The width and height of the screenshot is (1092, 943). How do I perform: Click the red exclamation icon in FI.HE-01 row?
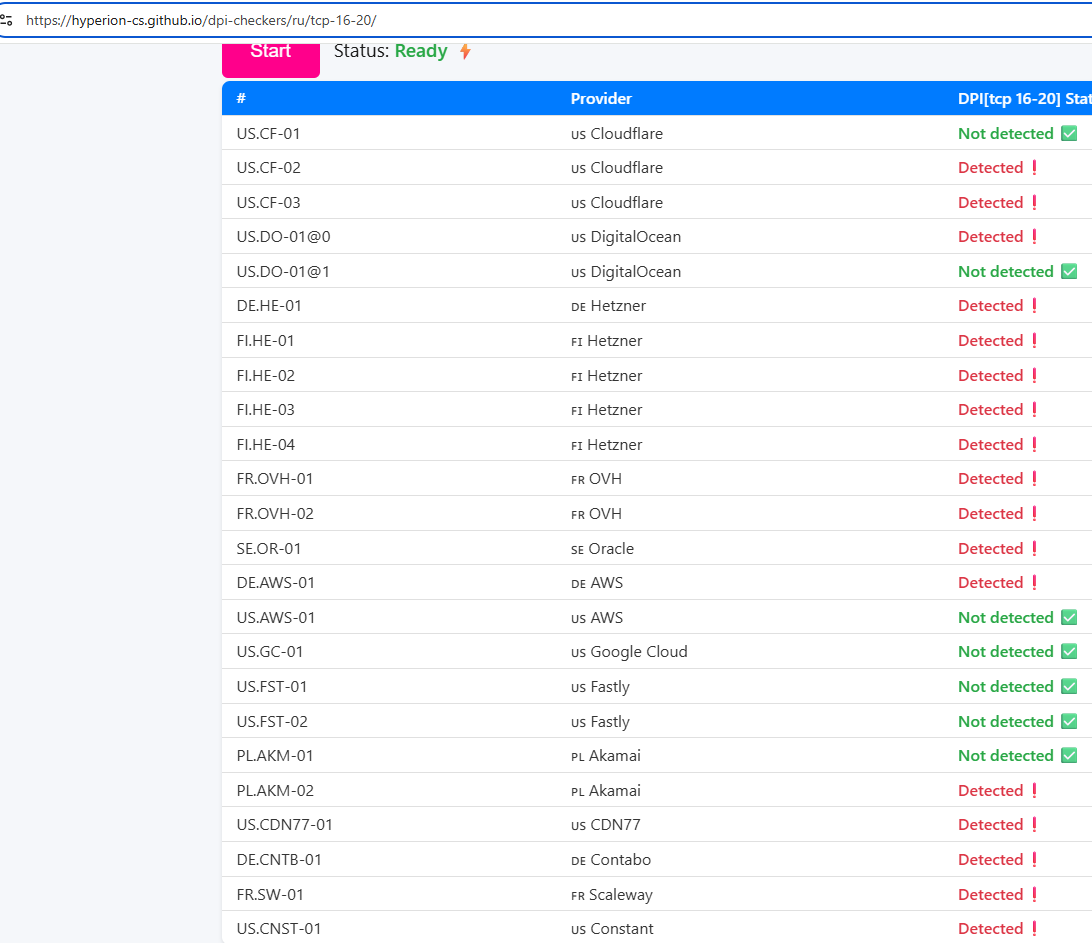1034,341
